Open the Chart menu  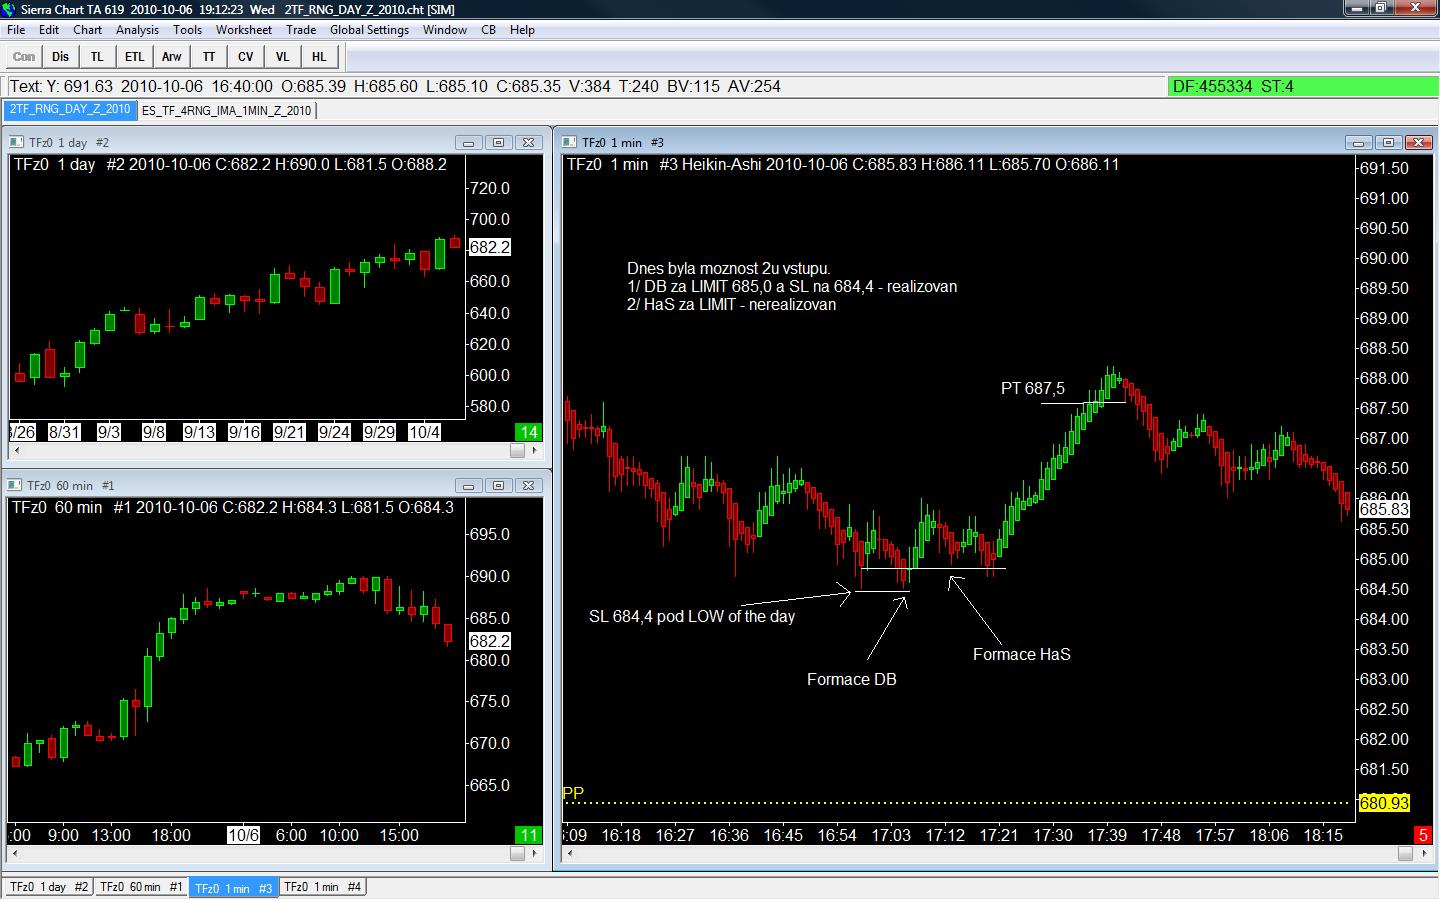(88, 30)
